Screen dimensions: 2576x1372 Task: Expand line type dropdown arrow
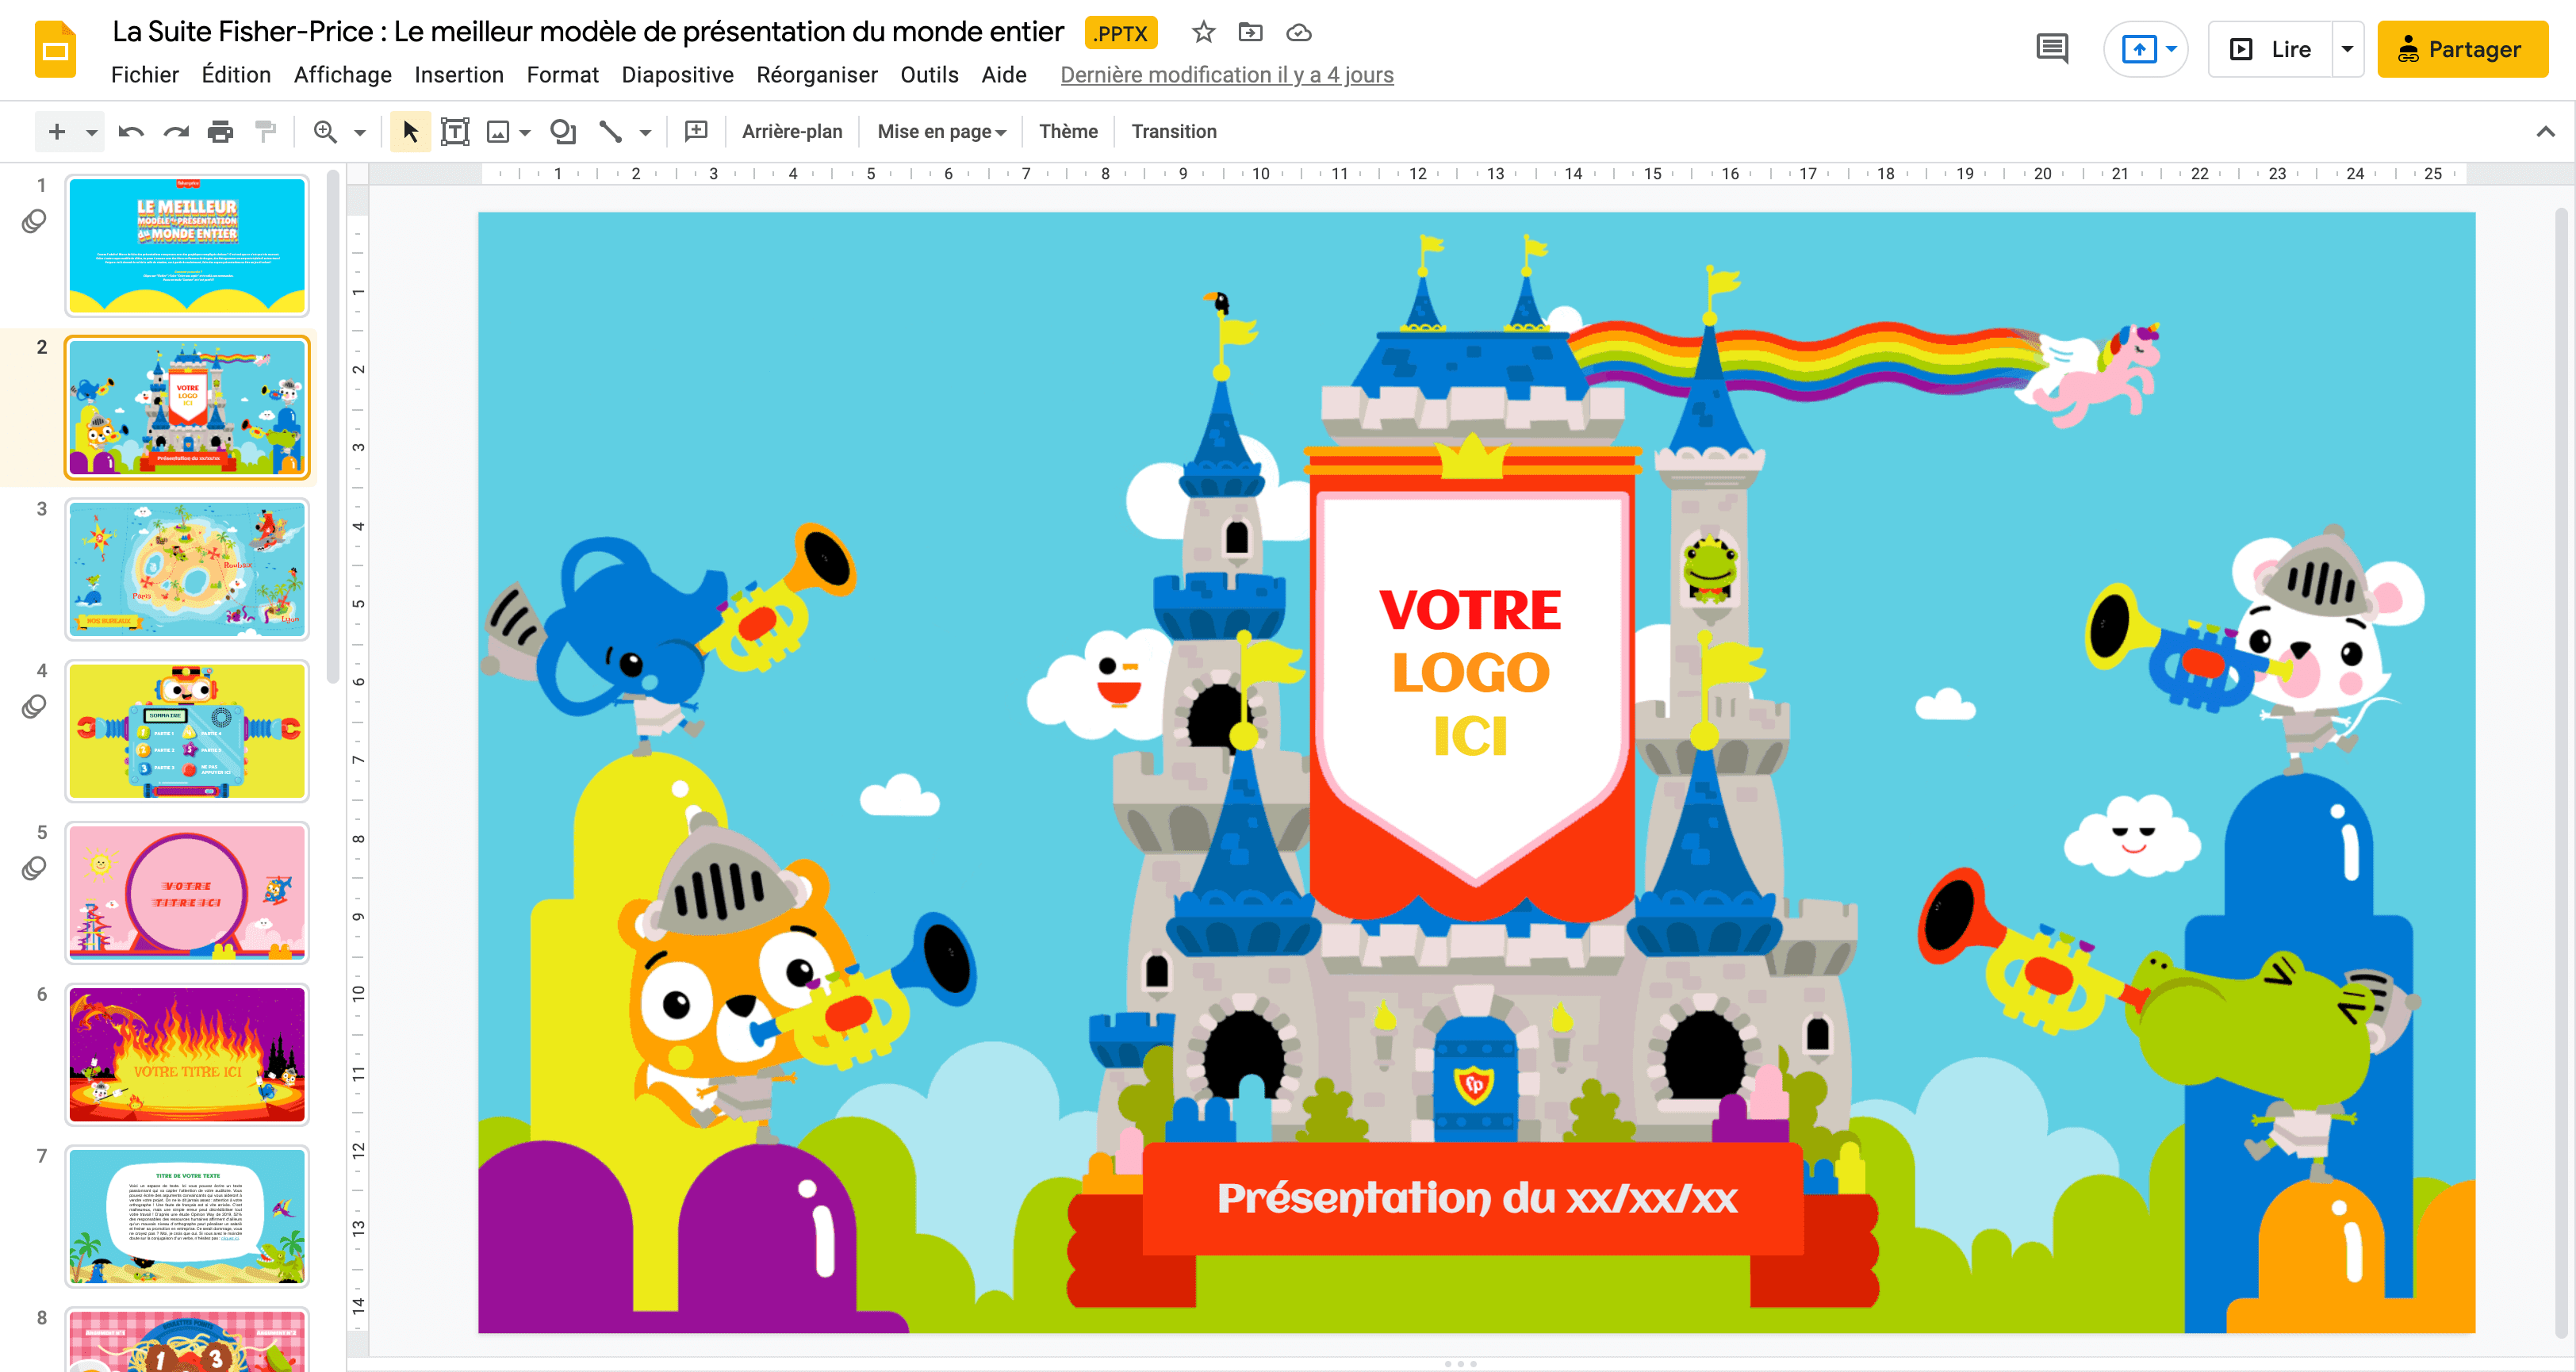(645, 132)
